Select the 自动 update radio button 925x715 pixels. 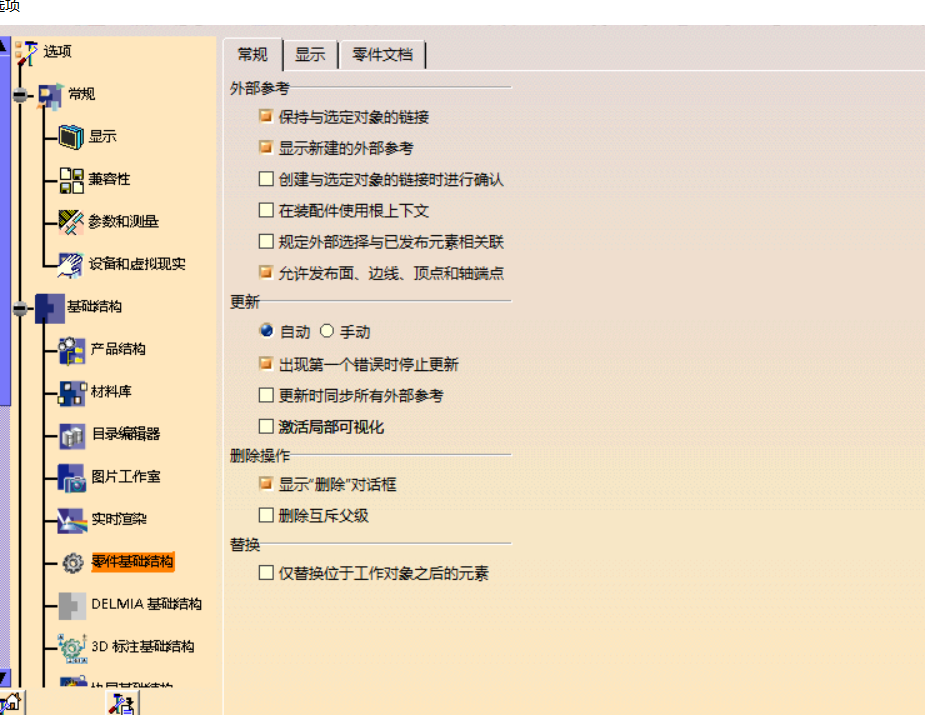tap(267, 331)
